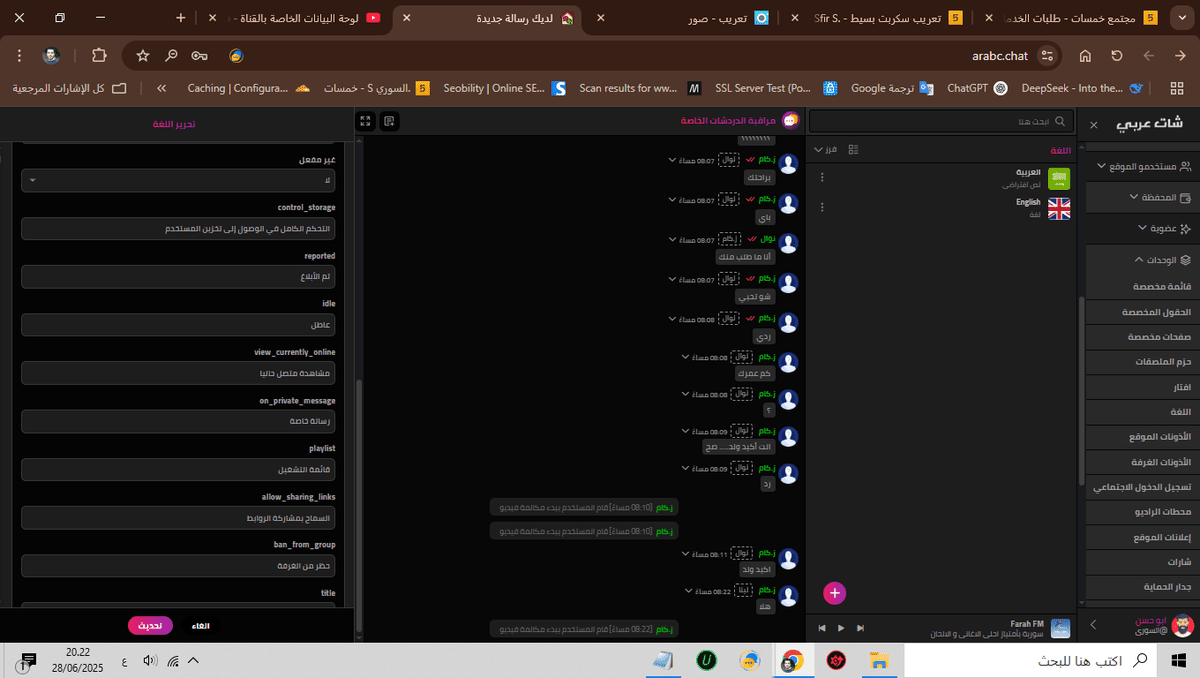Click the pink plus add-language button
1200x678 pixels.
(835, 593)
